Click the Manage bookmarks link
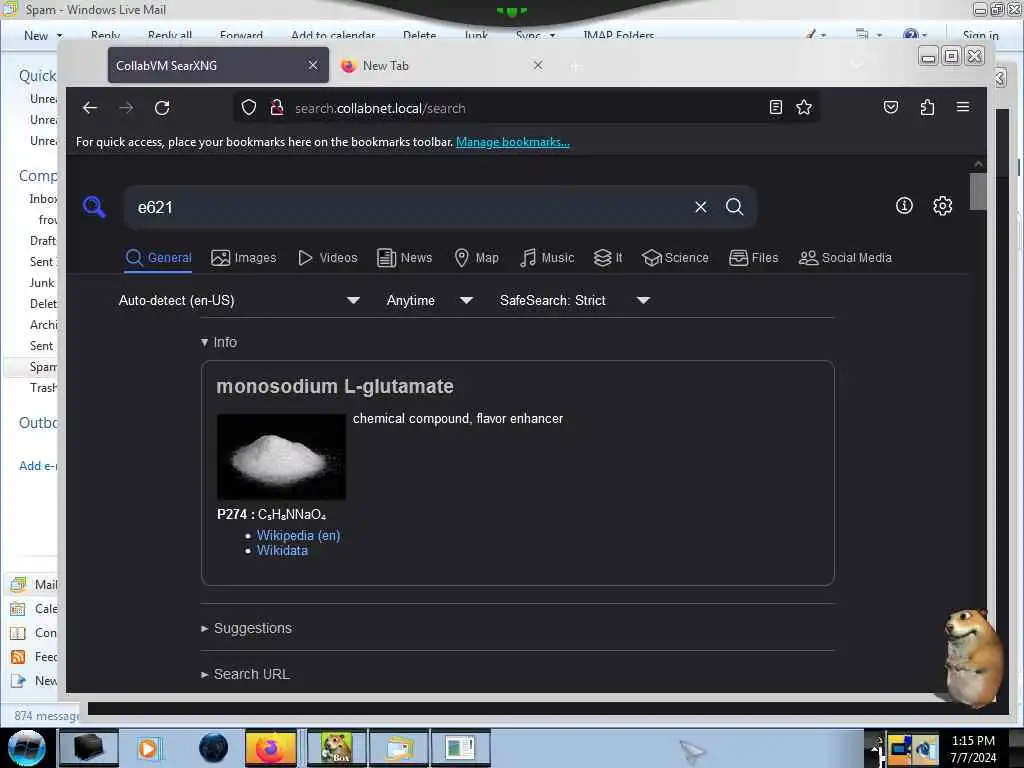 point(513,142)
